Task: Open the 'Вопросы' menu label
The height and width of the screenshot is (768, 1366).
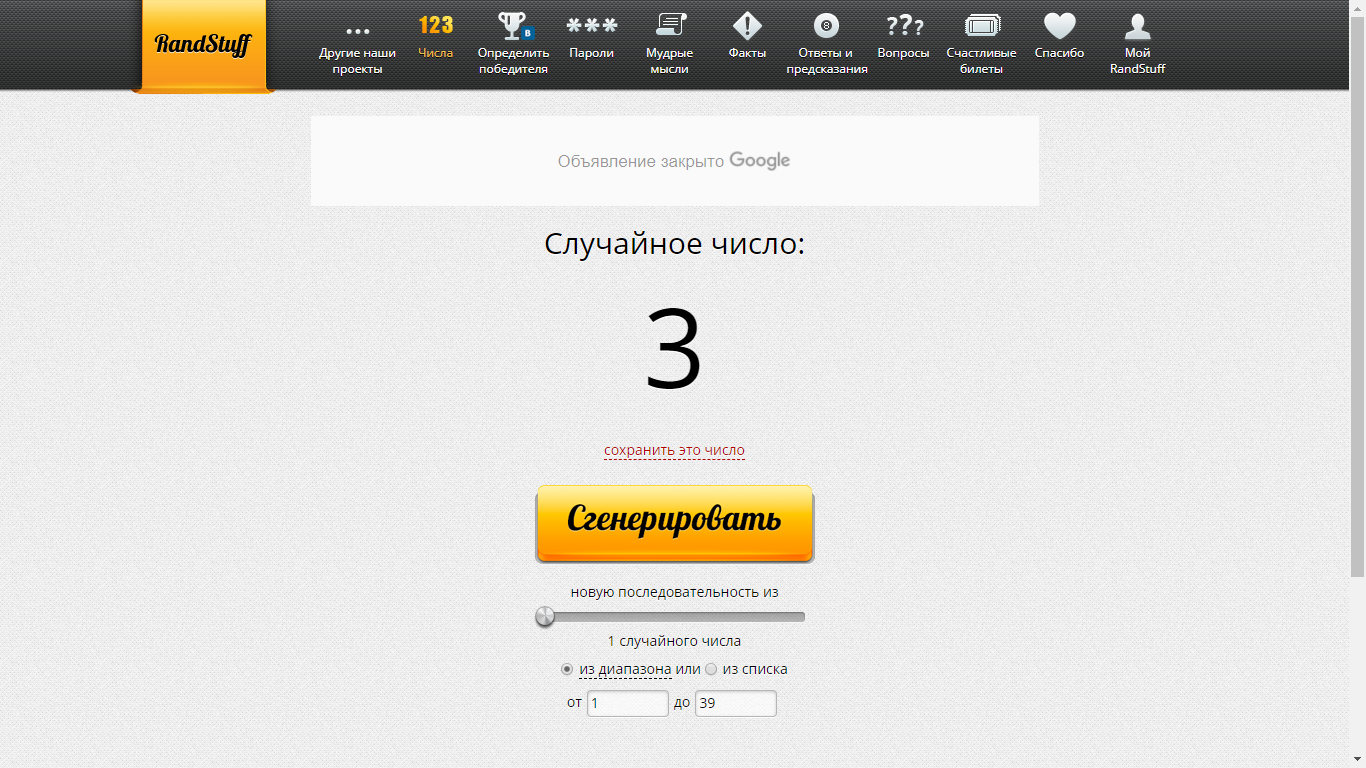Action: tap(904, 53)
